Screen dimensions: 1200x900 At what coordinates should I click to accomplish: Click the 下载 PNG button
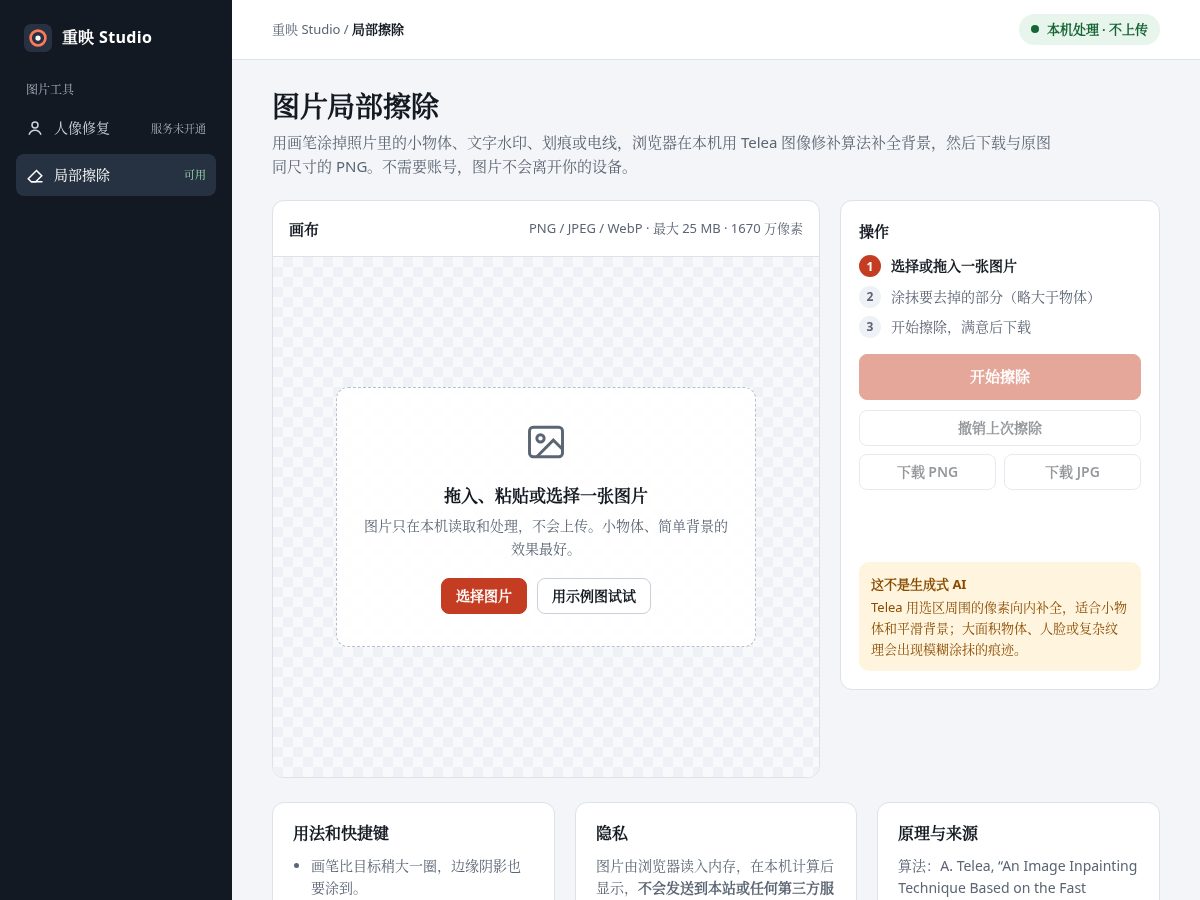pos(927,472)
